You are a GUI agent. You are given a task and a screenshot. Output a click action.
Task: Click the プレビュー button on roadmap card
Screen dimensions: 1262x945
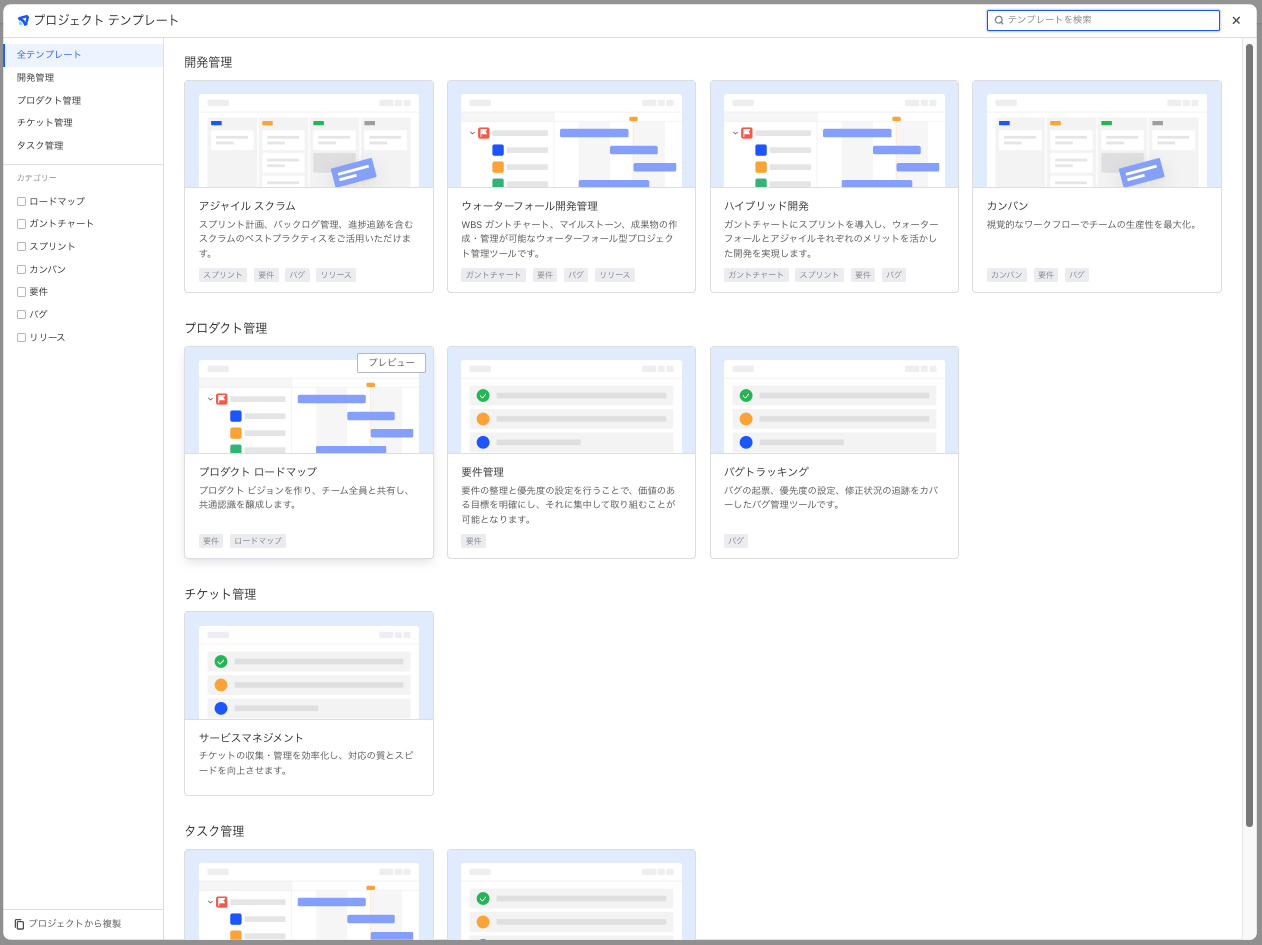point(391,363)
